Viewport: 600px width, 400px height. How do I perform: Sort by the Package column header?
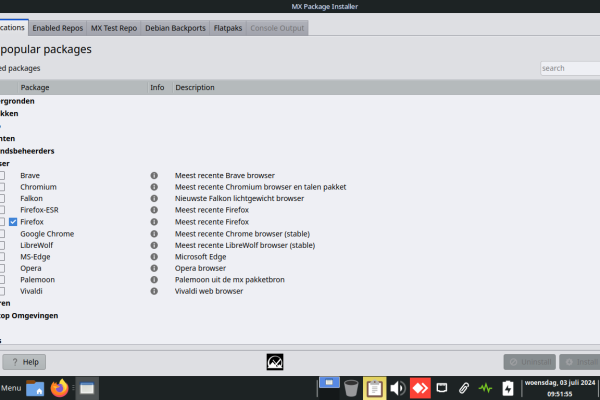[x=80, y=88]
